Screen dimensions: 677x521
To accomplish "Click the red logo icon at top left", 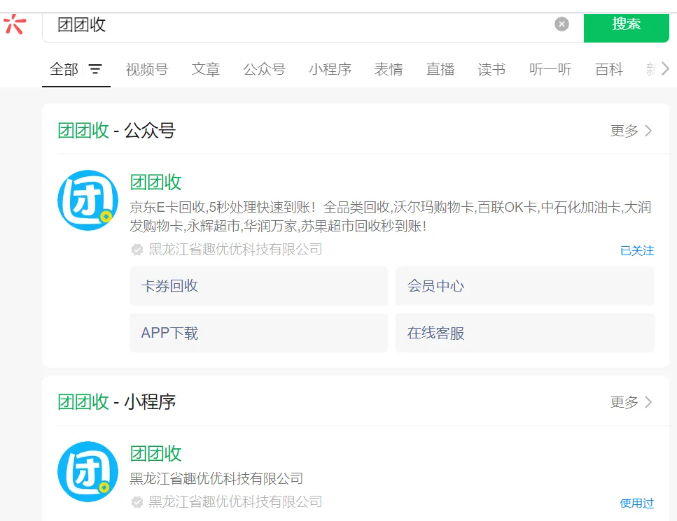I will pos(14,24).
